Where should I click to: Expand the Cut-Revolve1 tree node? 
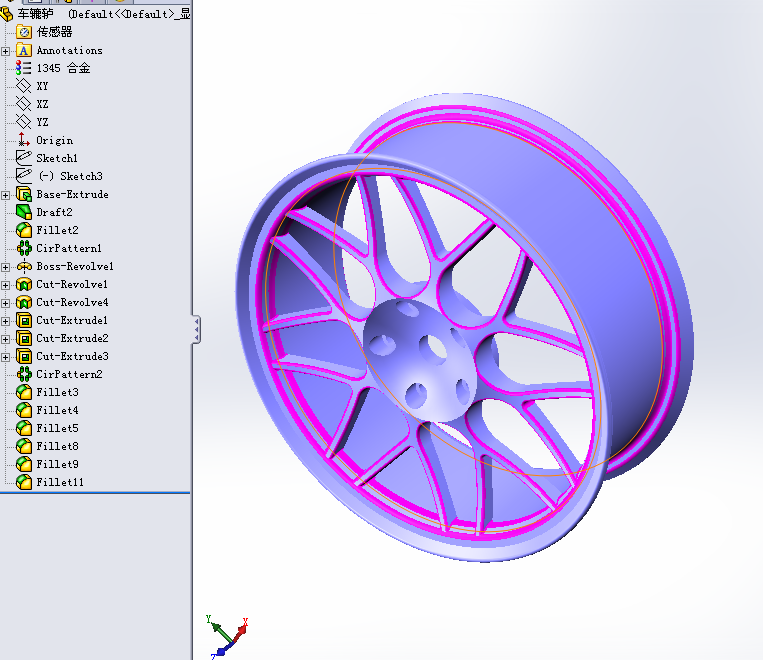tap(5, 285)
